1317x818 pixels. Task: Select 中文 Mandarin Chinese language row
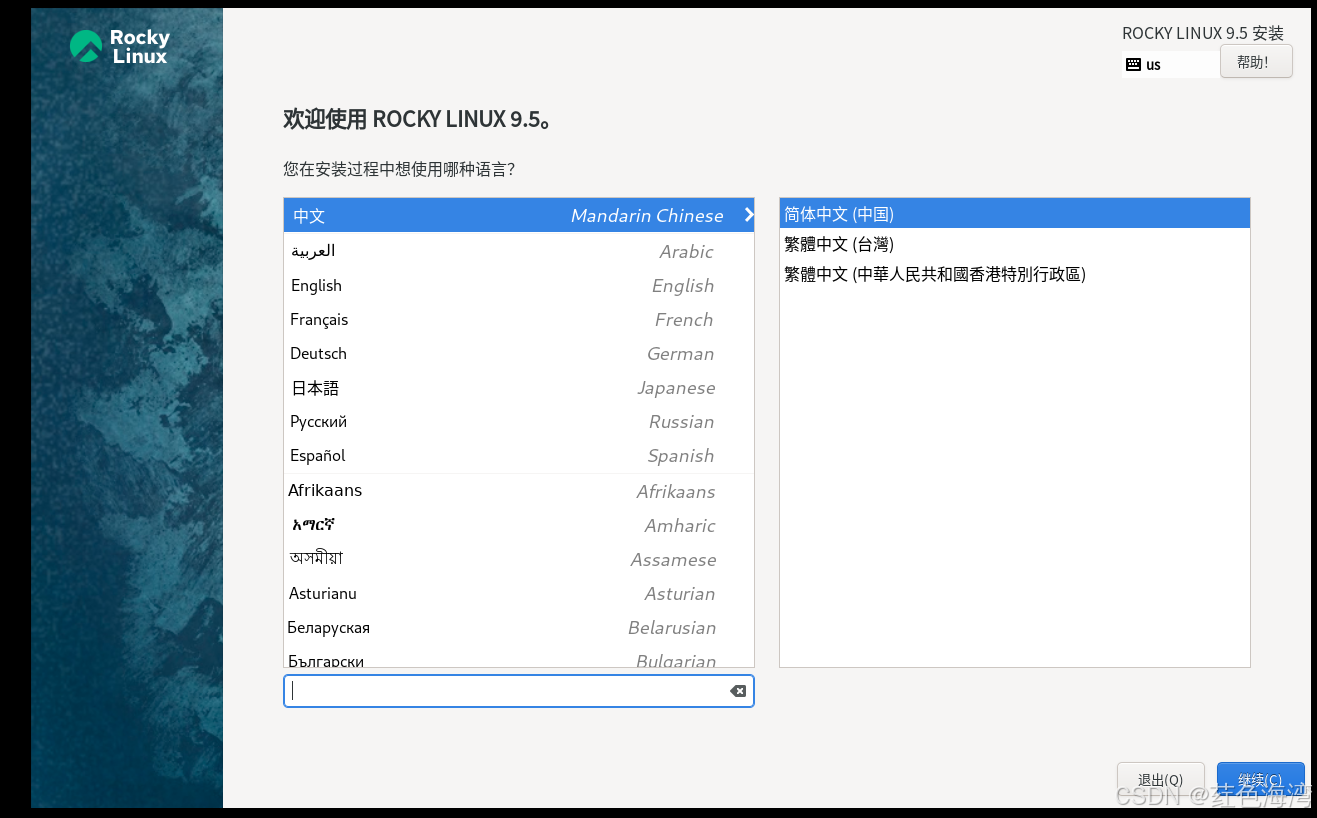[x=518, y=215]
